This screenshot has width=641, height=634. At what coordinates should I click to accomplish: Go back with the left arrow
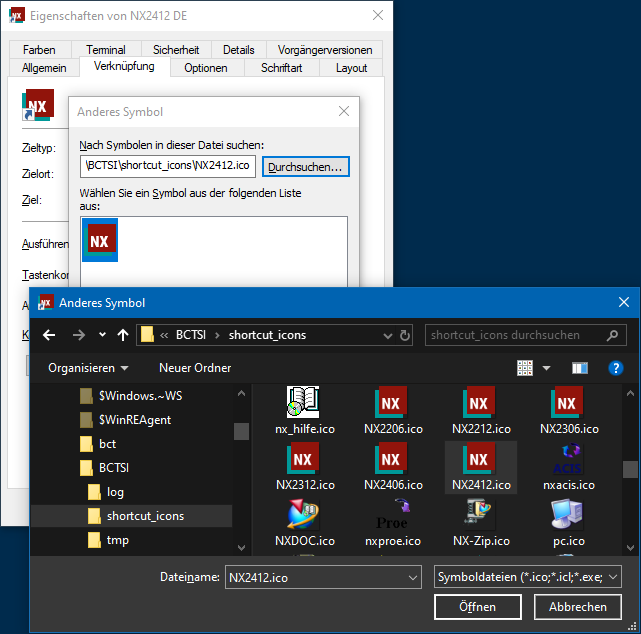[x=49, y=335]
